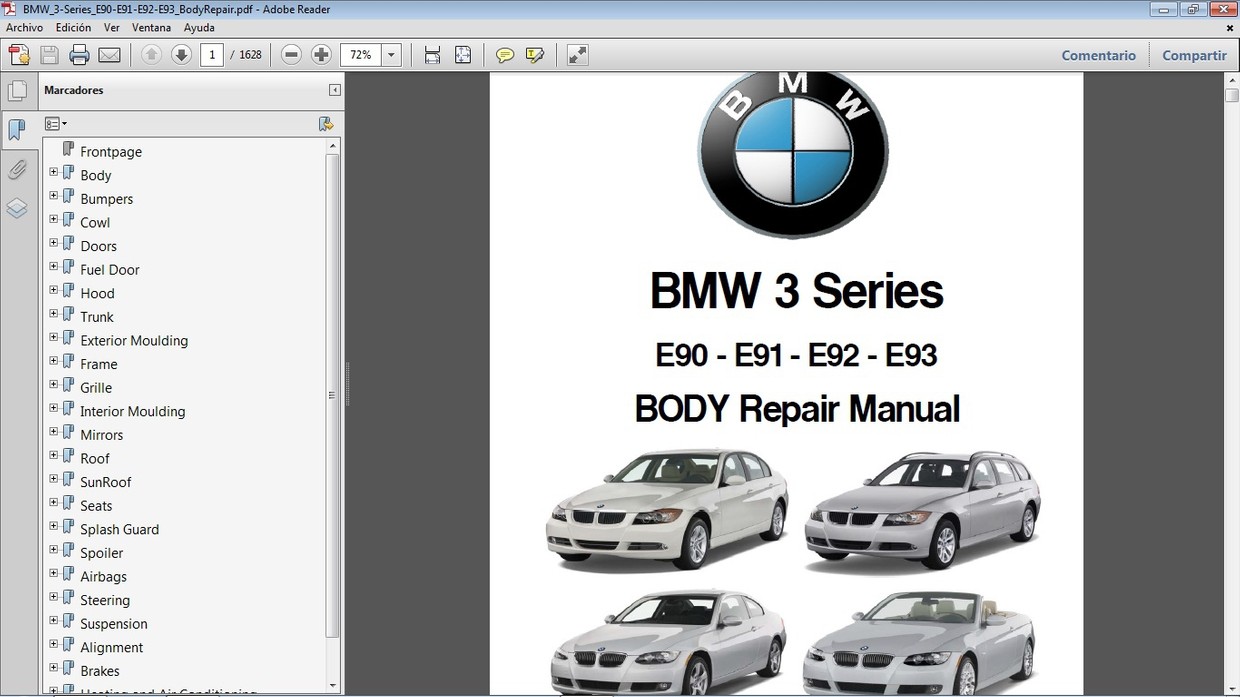The image size is (1240, 697).
Task: Click the page number input field
Action: coord(211,55)
